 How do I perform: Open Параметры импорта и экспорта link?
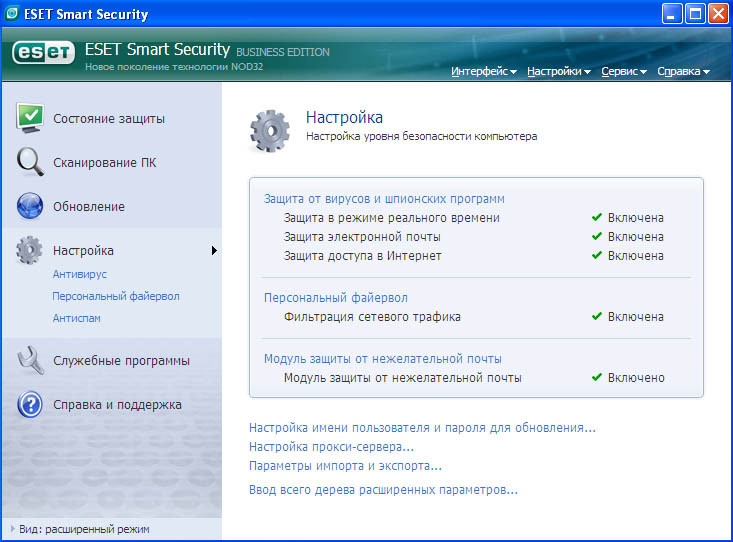tap(345, 466)
